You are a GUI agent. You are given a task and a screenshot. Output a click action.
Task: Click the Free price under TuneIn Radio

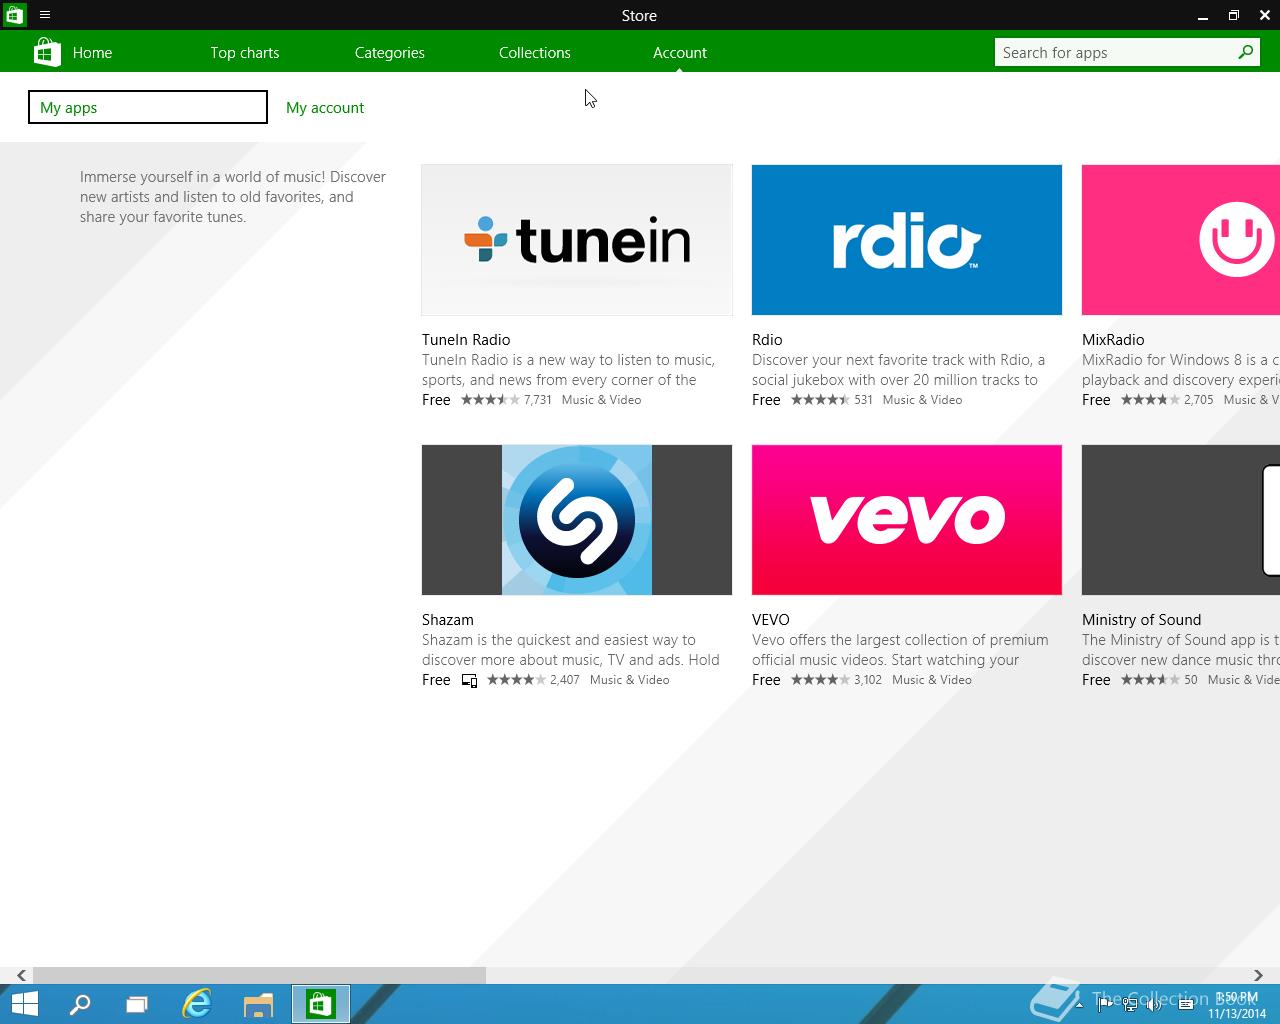point(436,400)
